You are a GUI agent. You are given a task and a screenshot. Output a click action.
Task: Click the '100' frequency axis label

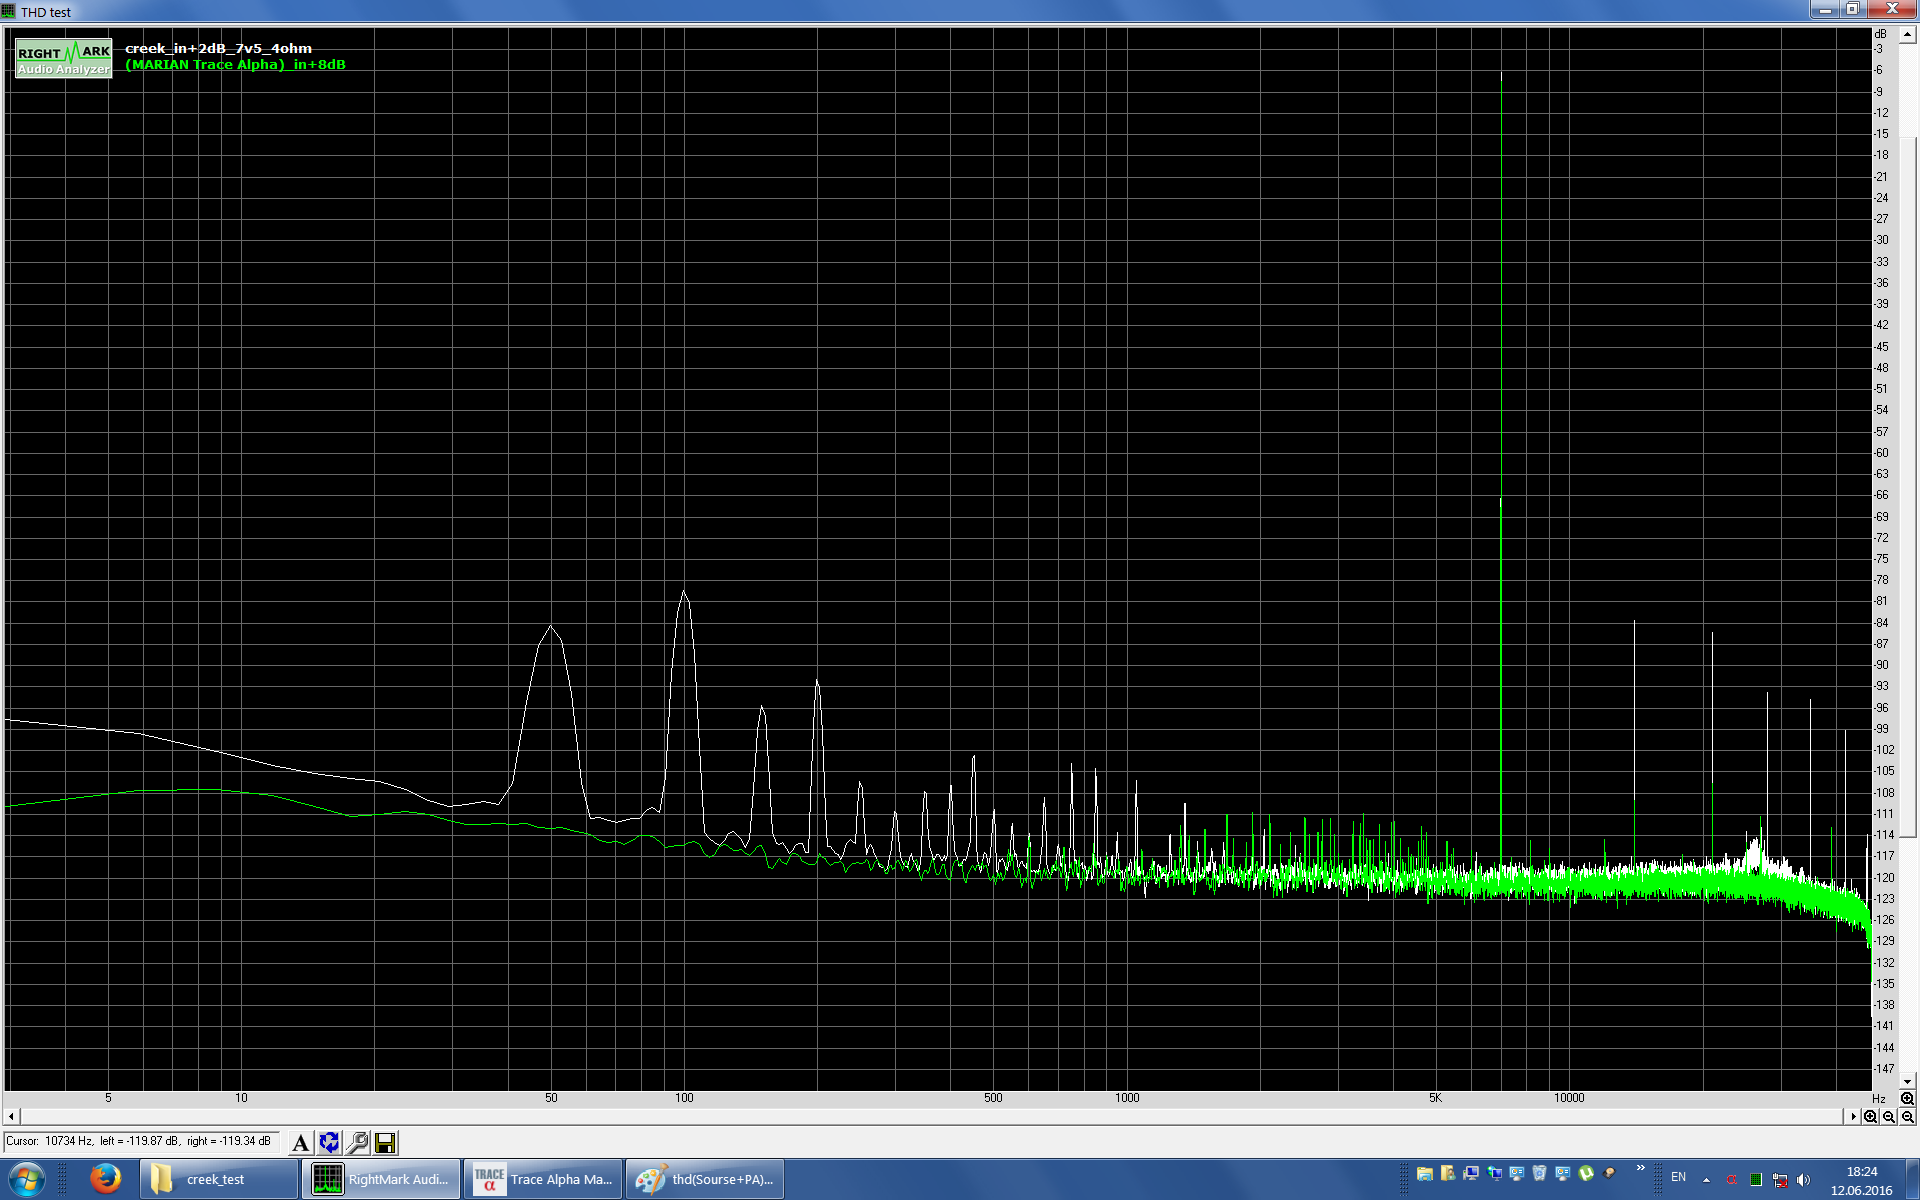coord(684,1098)
